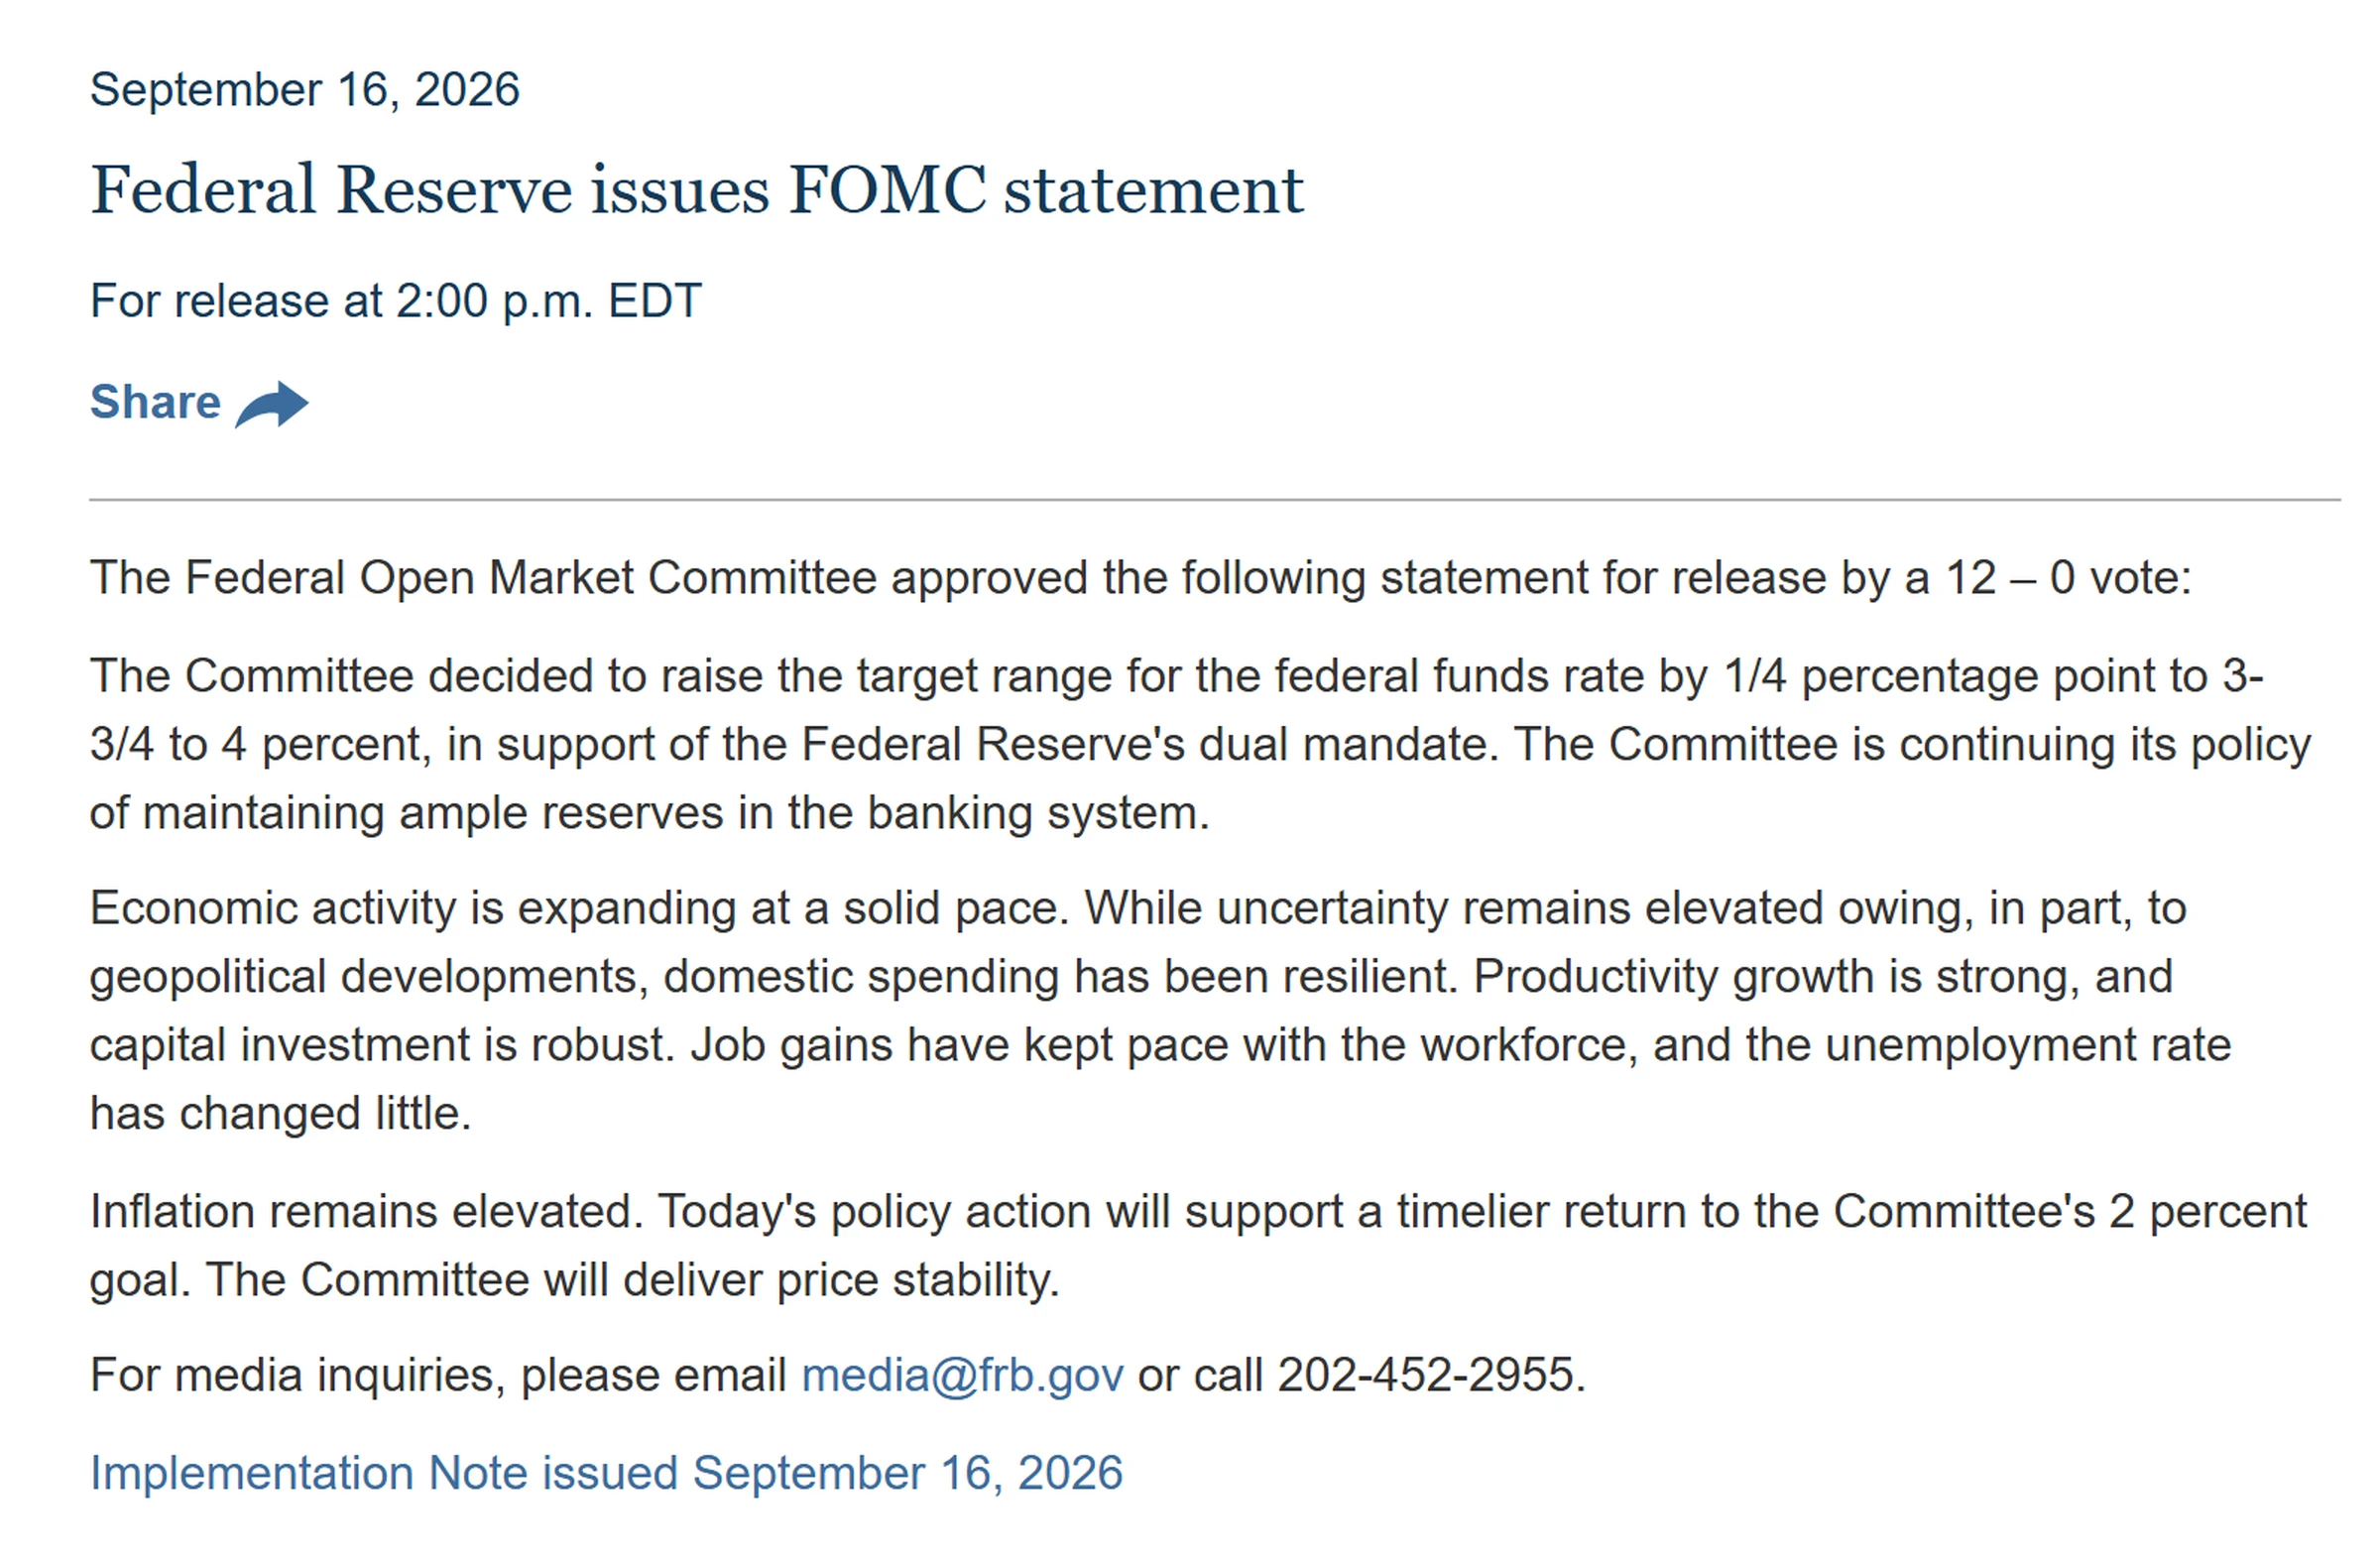Click the release time 2:00 p.m. EDT text
Image resolution: width=2380 pixels, height=1562 pixels.
click(x=548, y=301)
